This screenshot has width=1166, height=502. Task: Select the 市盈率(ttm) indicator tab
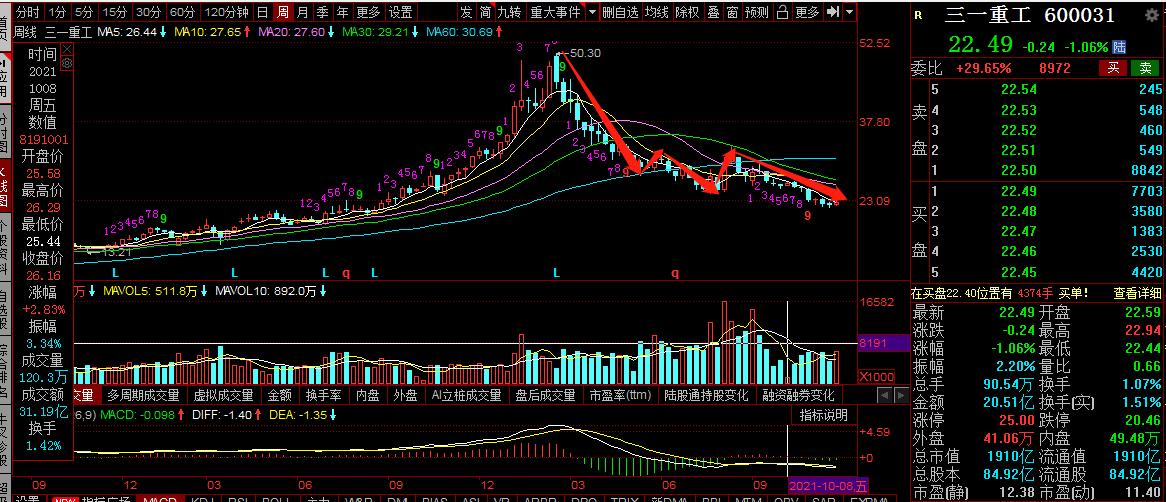(621, 395)
